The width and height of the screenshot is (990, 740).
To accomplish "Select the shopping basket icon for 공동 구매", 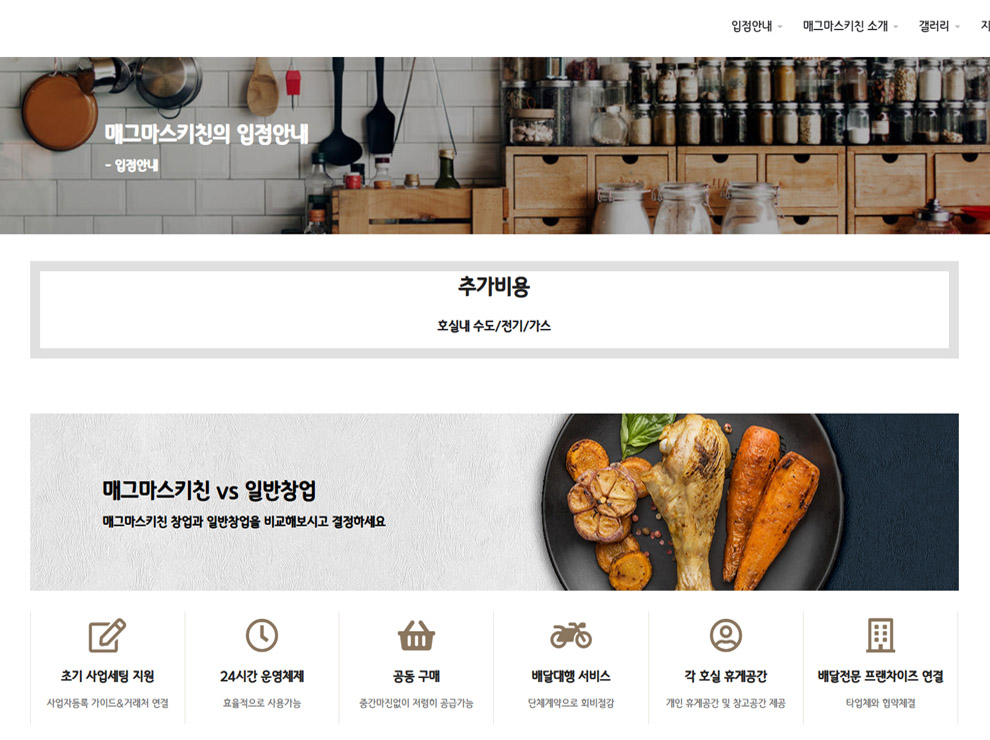I will 416,635.
